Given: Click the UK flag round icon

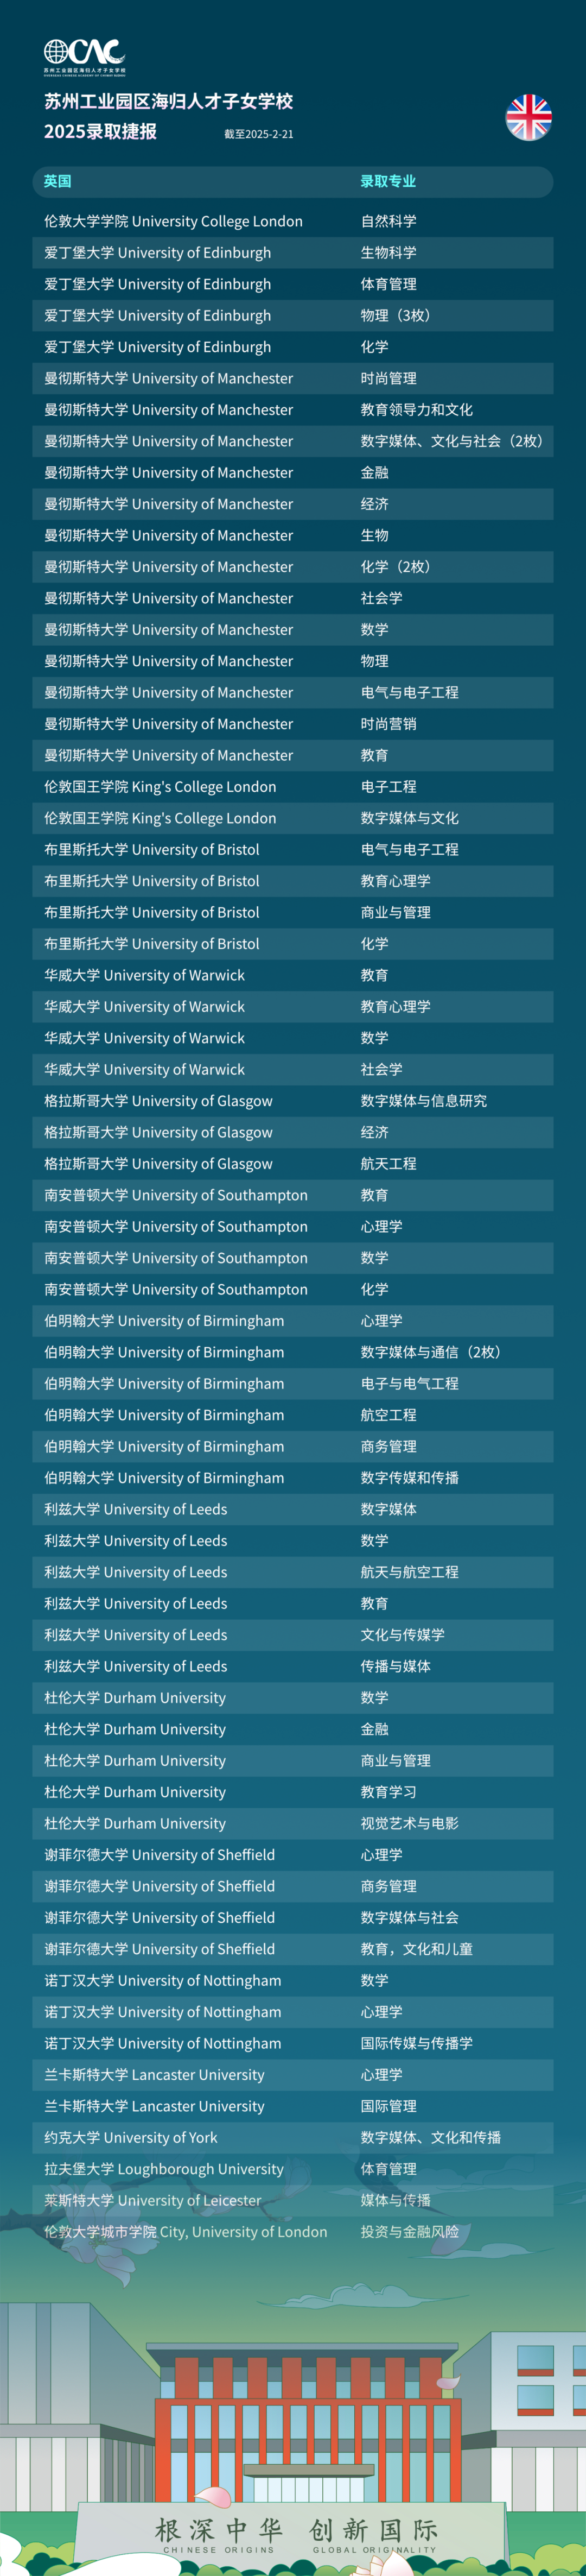Looking at the screenshot, I should click(x=528, y=118).
